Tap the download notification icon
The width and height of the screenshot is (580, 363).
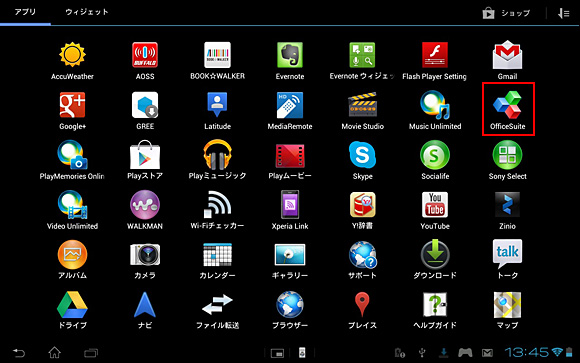point(444,353)
